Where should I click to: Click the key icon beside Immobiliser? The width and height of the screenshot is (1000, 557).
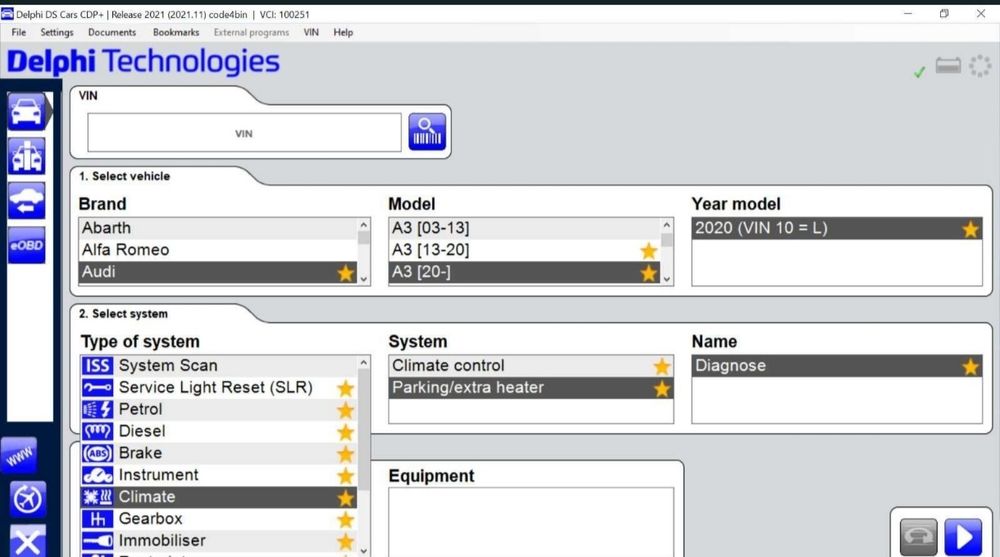click(98, 540)
